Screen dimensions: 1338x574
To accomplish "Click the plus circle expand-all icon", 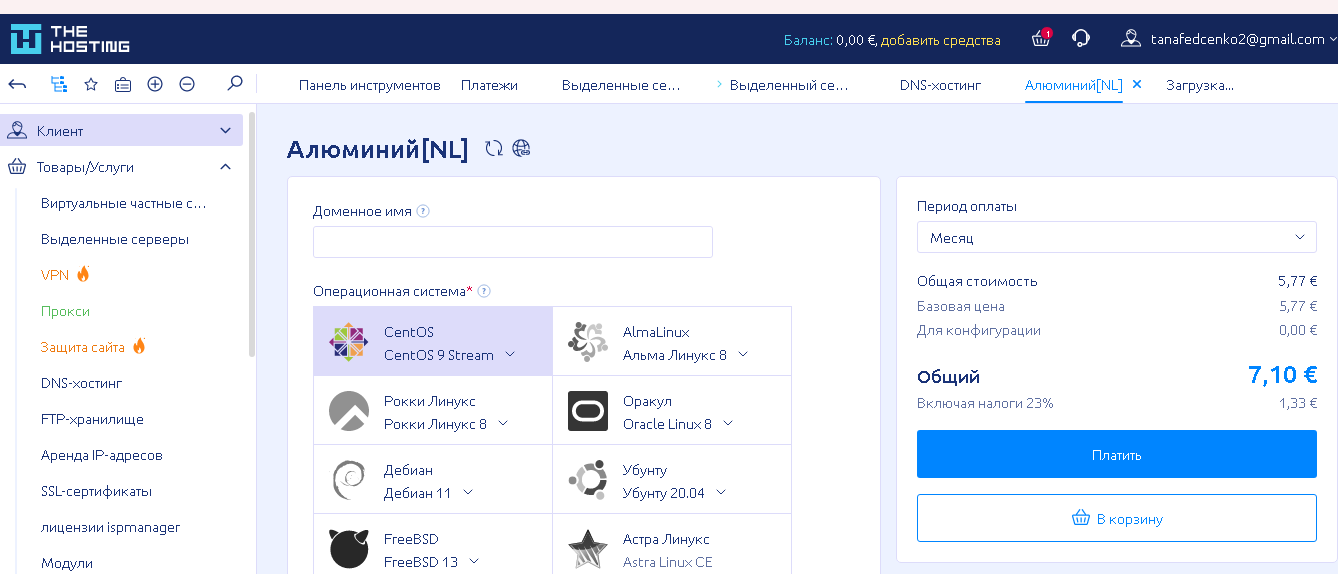I will pyautogui.click(x=155, y=85).
